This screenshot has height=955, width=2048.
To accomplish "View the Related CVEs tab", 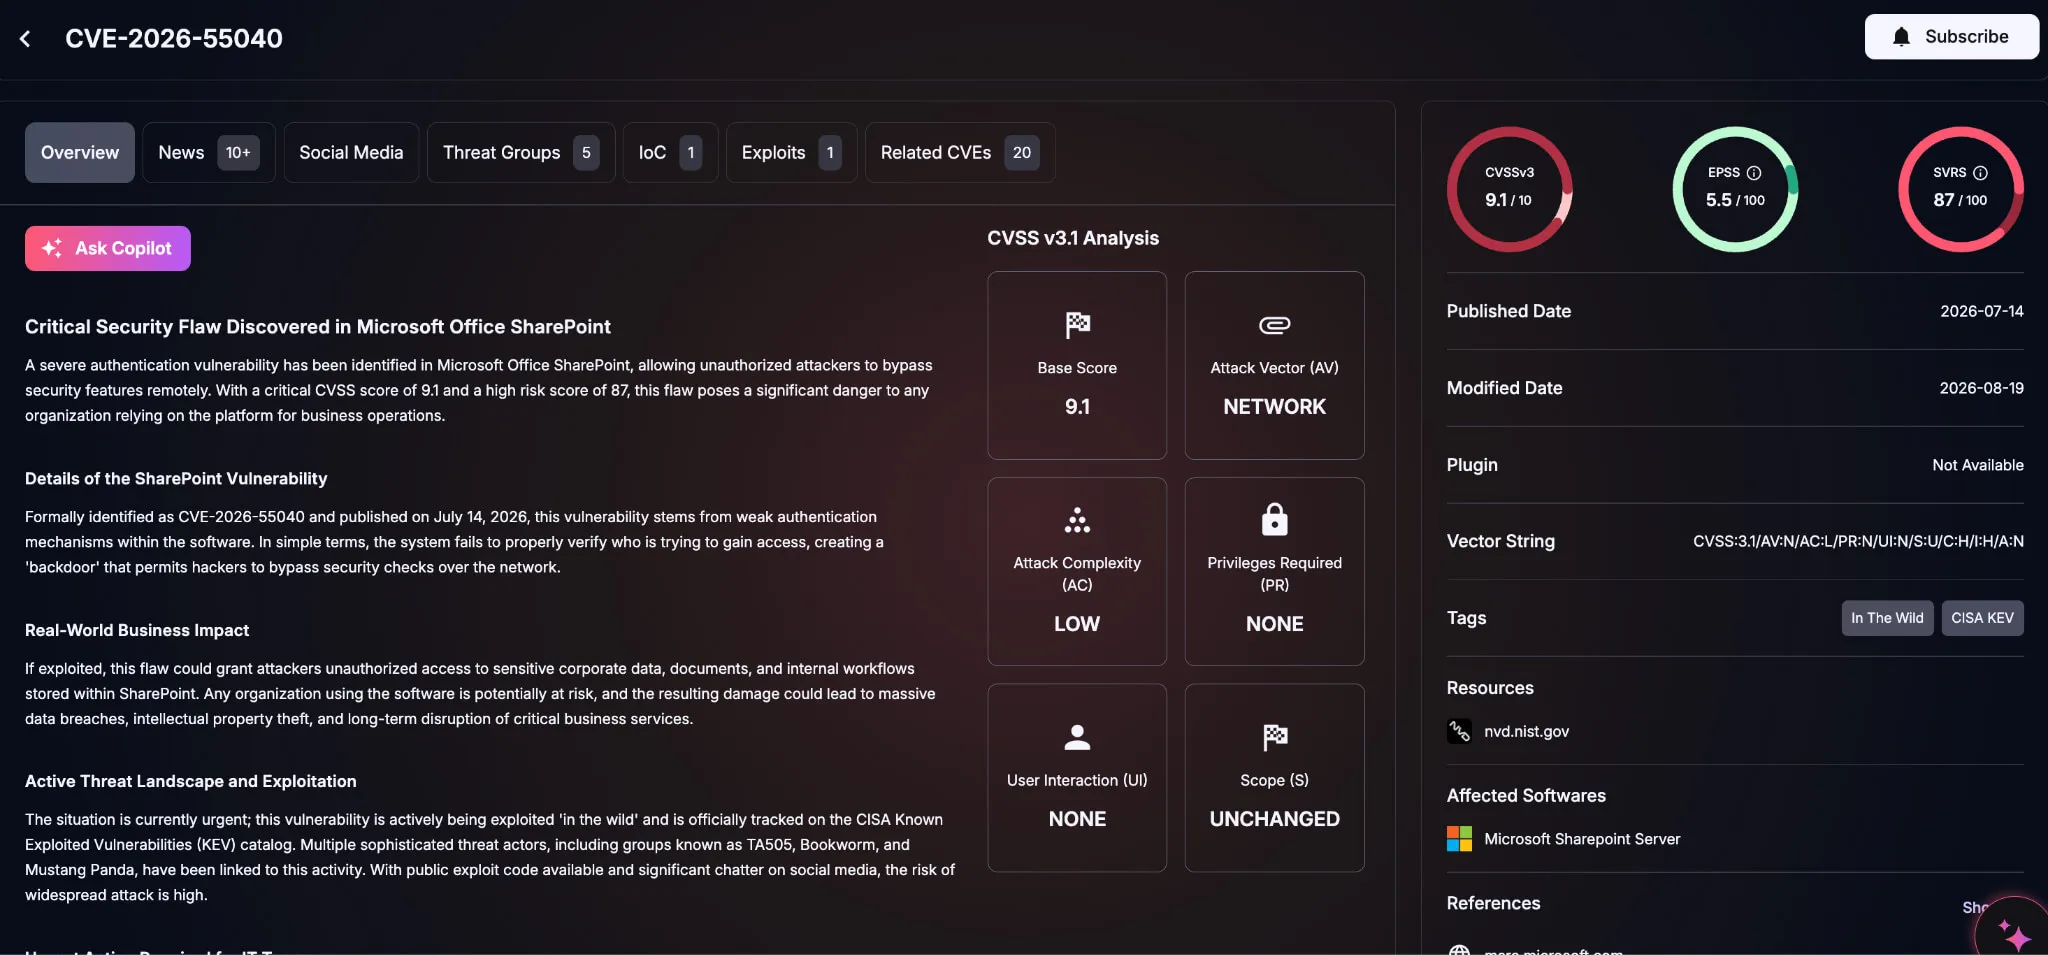I will 960,152.
